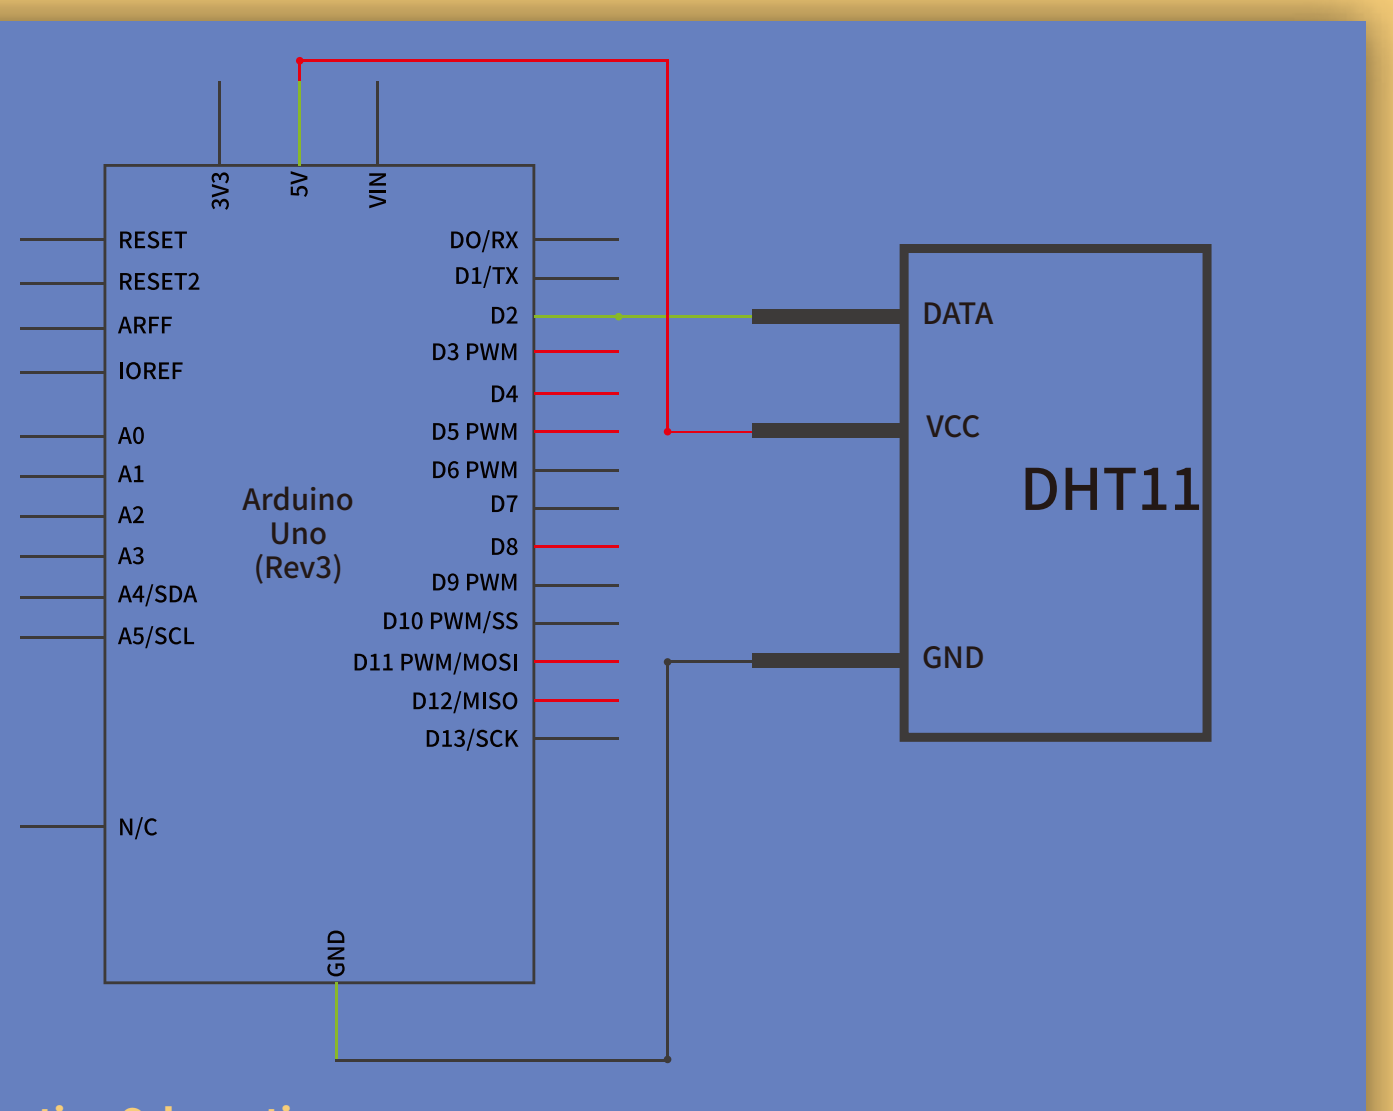Click the D7 pin label
The image size is (1393, 1111).
point(504,504)
